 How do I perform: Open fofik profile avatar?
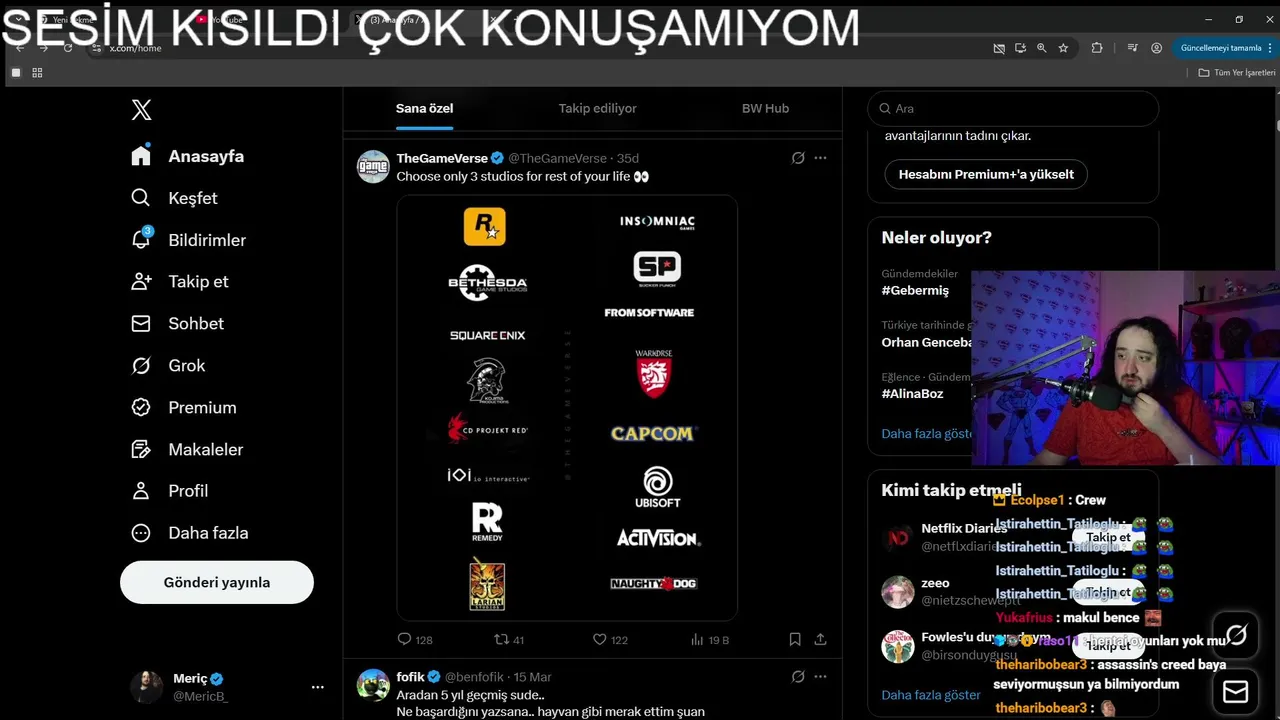[373, 685]
